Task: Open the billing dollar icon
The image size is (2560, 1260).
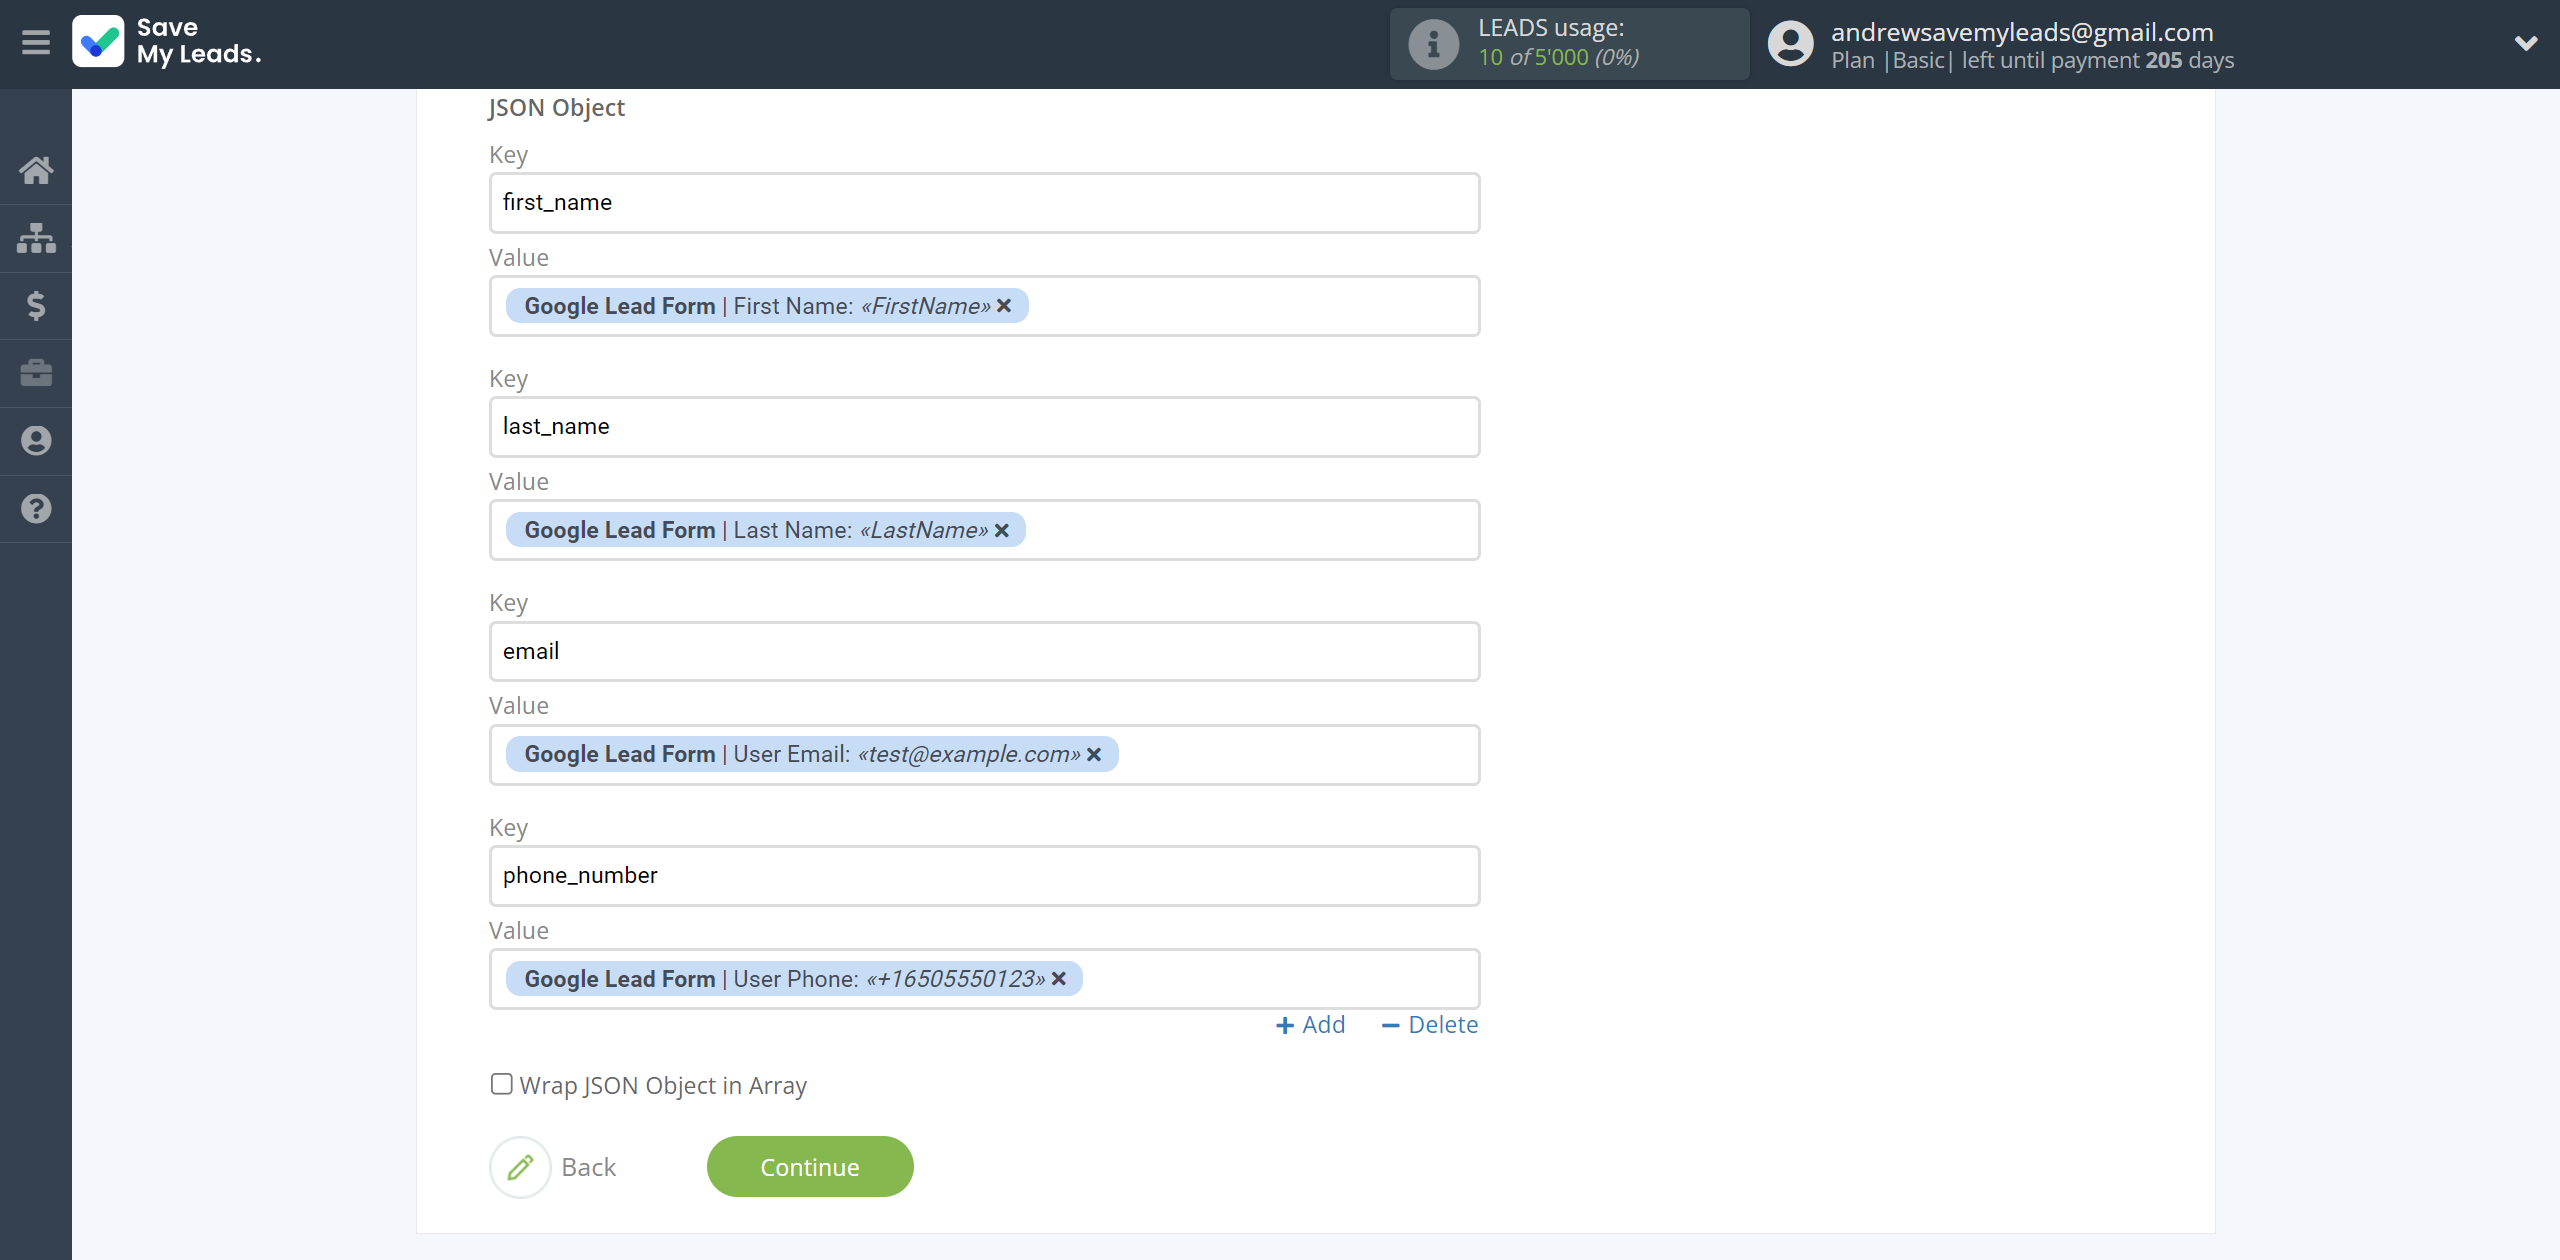Action: coord(36,305)
